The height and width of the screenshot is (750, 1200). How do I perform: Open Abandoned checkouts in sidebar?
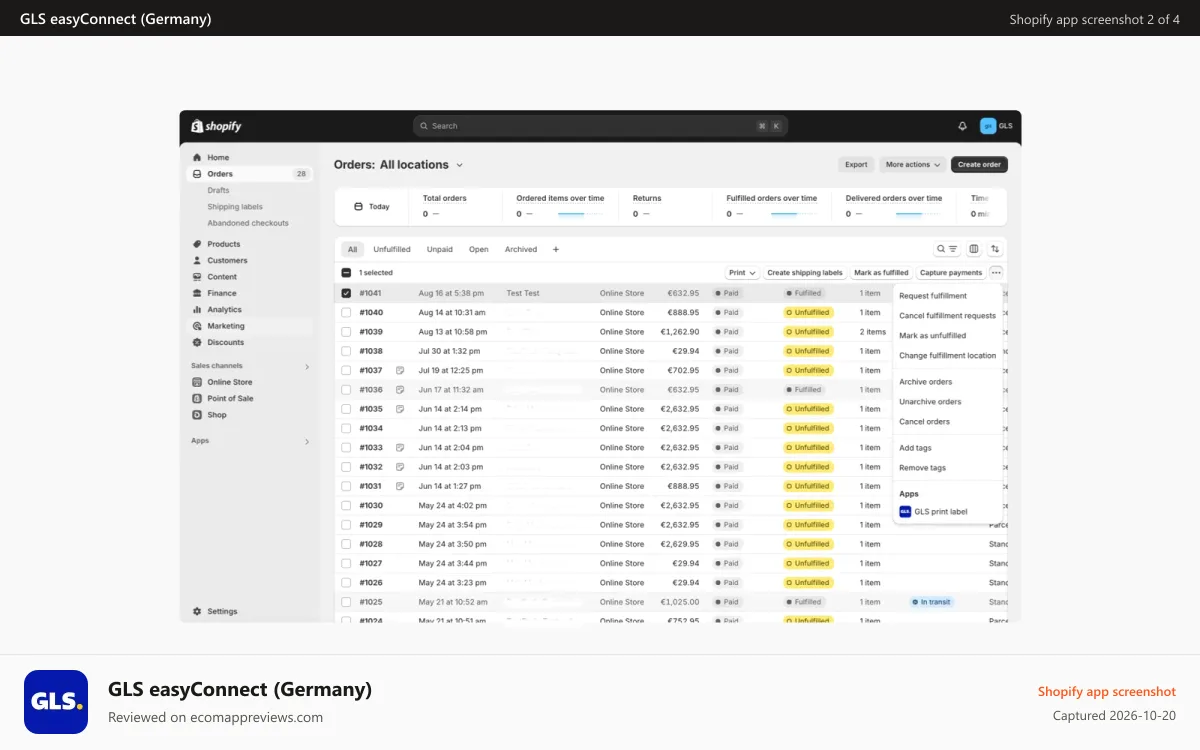tap(248, 223)
